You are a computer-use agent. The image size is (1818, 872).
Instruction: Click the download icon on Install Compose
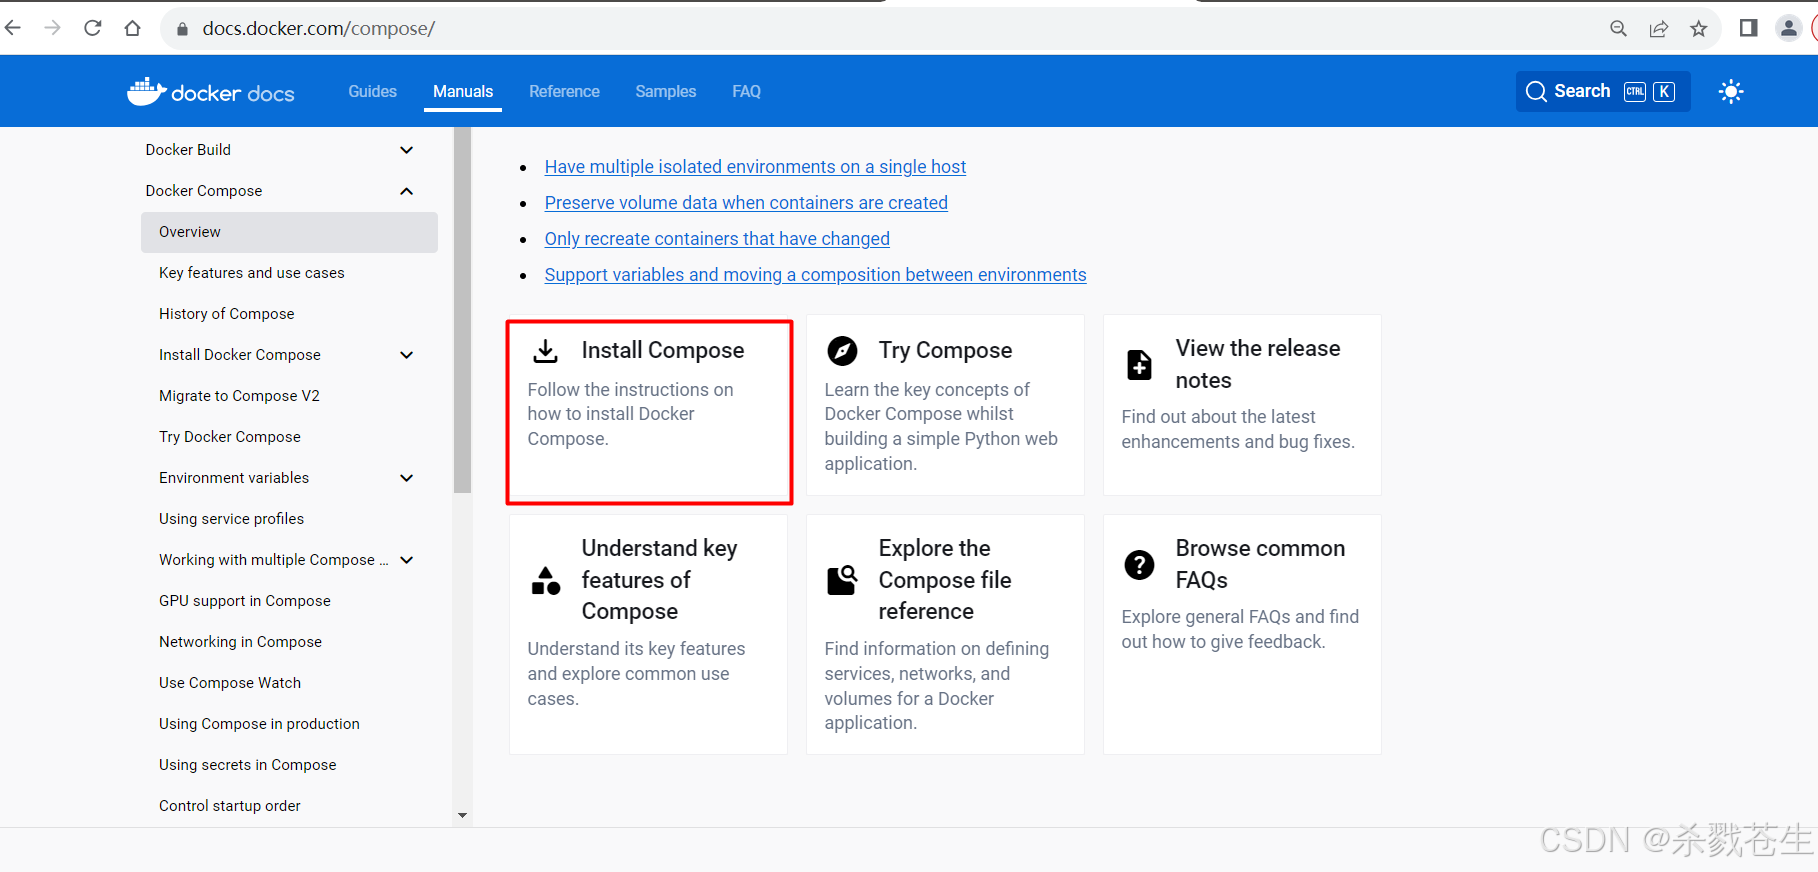[545, 351]
